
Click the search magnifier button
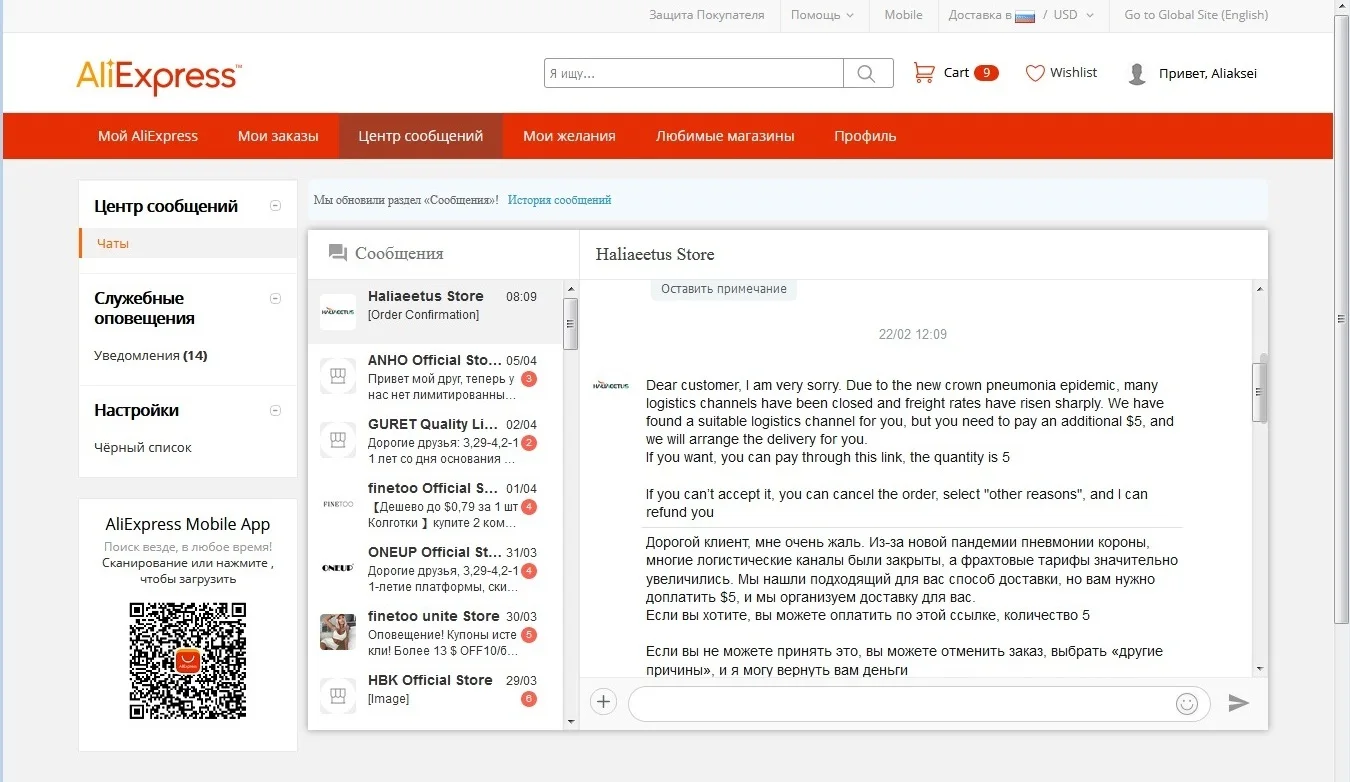pos(868,73)
